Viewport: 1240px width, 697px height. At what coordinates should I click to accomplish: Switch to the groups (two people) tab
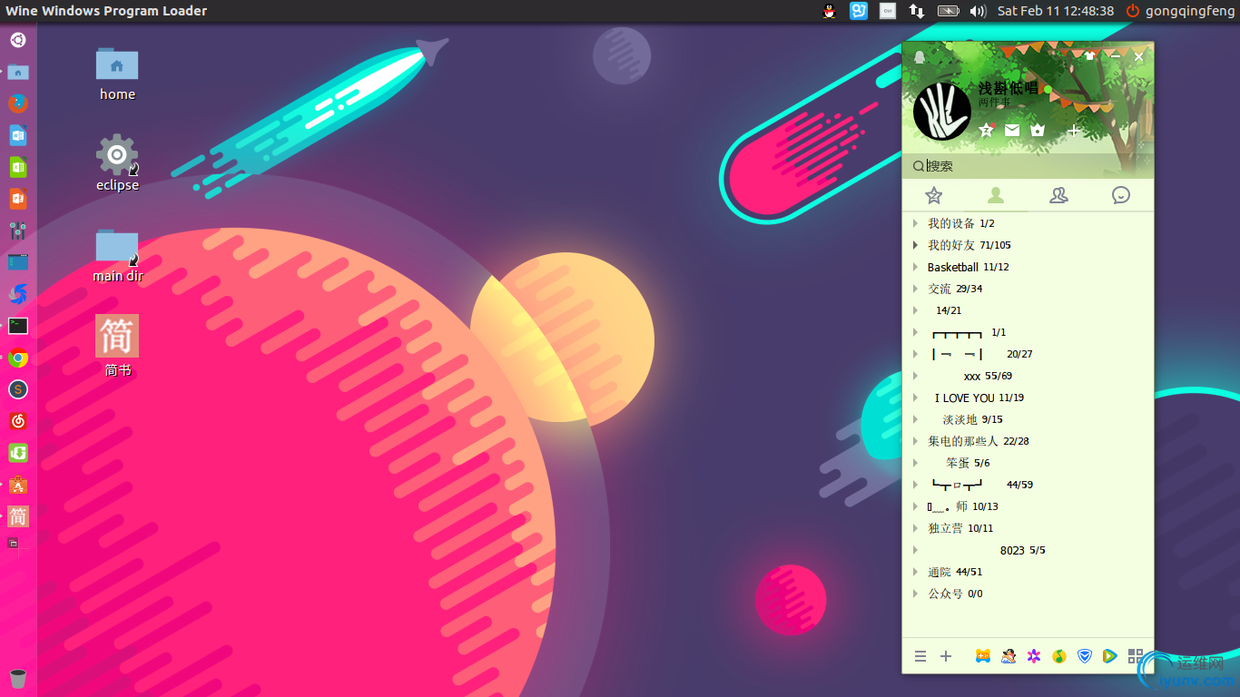(x=1058, y=195)
